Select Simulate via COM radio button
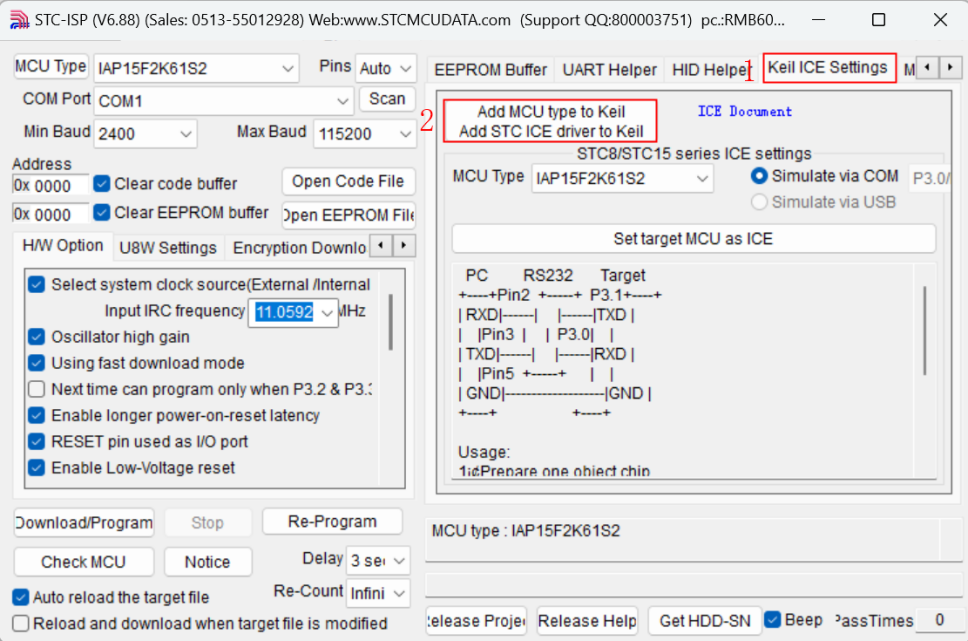This screenshot has width=968, height=641. click(x=759, y=176)
